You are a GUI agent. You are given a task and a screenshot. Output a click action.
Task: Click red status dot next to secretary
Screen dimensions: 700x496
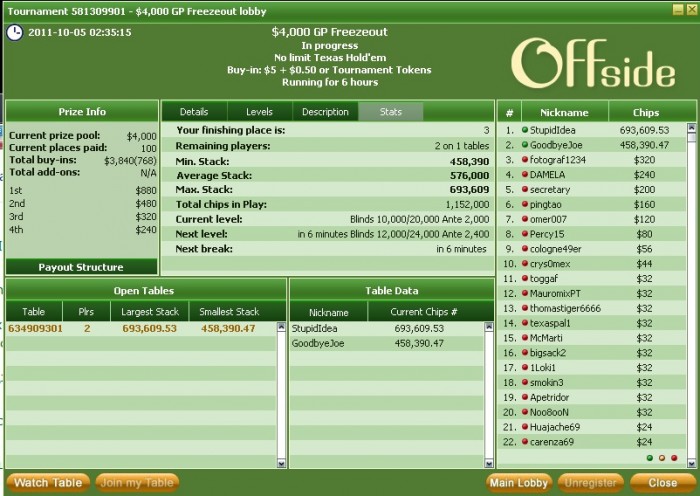tap(525, 189)
